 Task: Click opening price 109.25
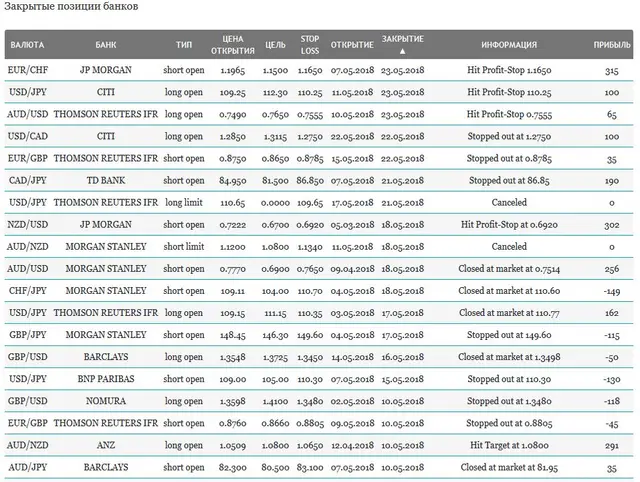233,93
